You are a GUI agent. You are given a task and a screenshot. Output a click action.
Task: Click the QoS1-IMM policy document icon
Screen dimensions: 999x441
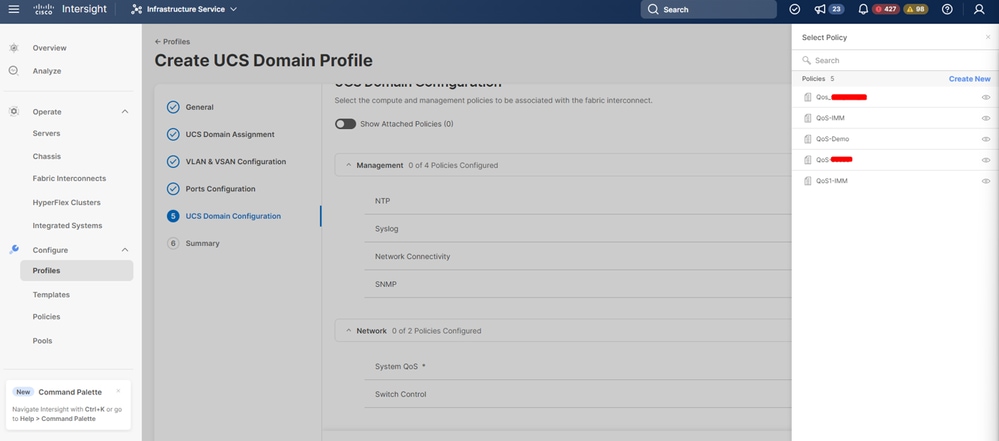[809, 181]
